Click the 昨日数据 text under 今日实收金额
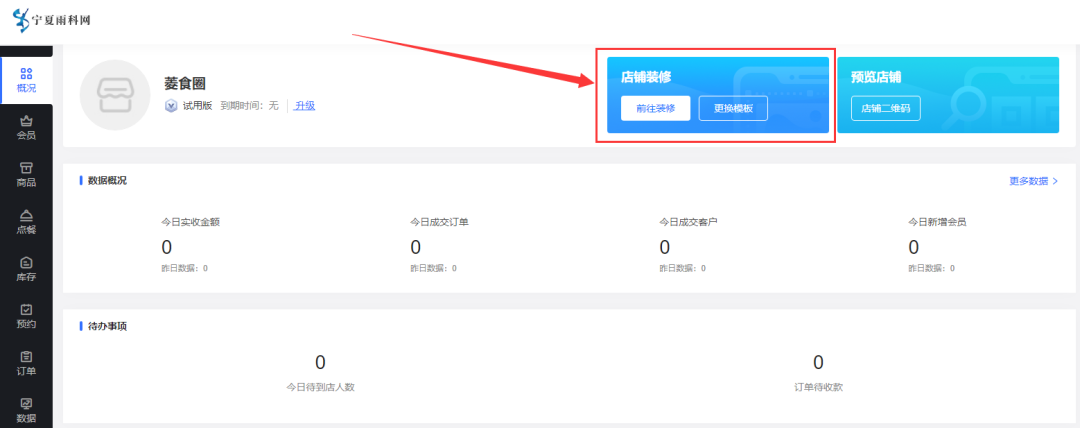This screenshot has width=1080, height=428. (x=185, y=268)
